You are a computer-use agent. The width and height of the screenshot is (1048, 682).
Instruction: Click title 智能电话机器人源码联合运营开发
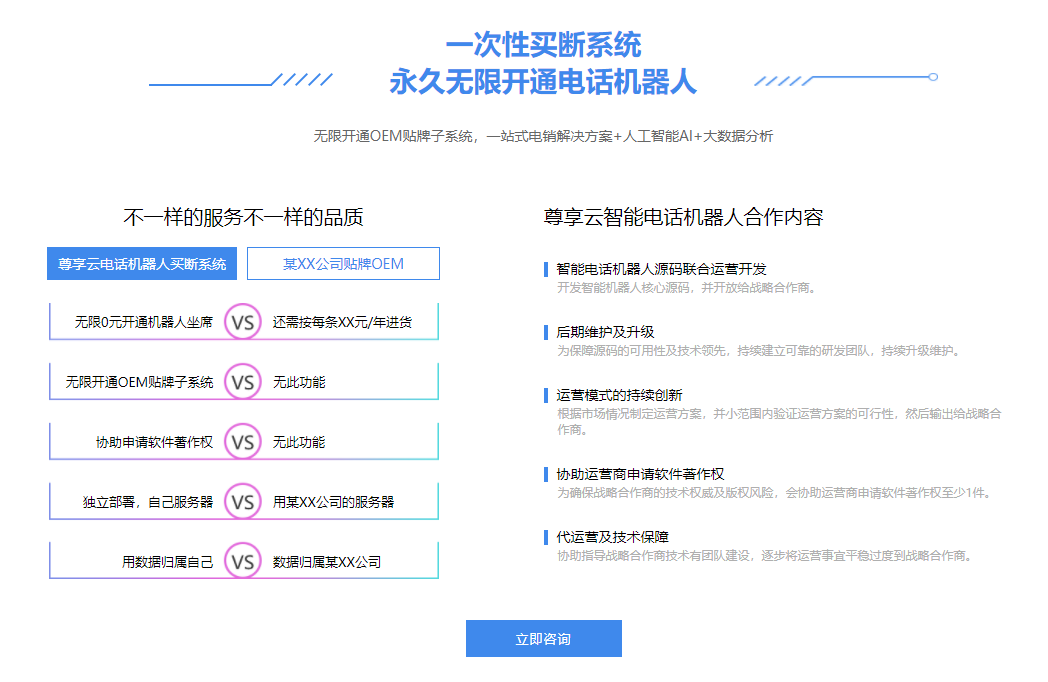click(661, 269)
